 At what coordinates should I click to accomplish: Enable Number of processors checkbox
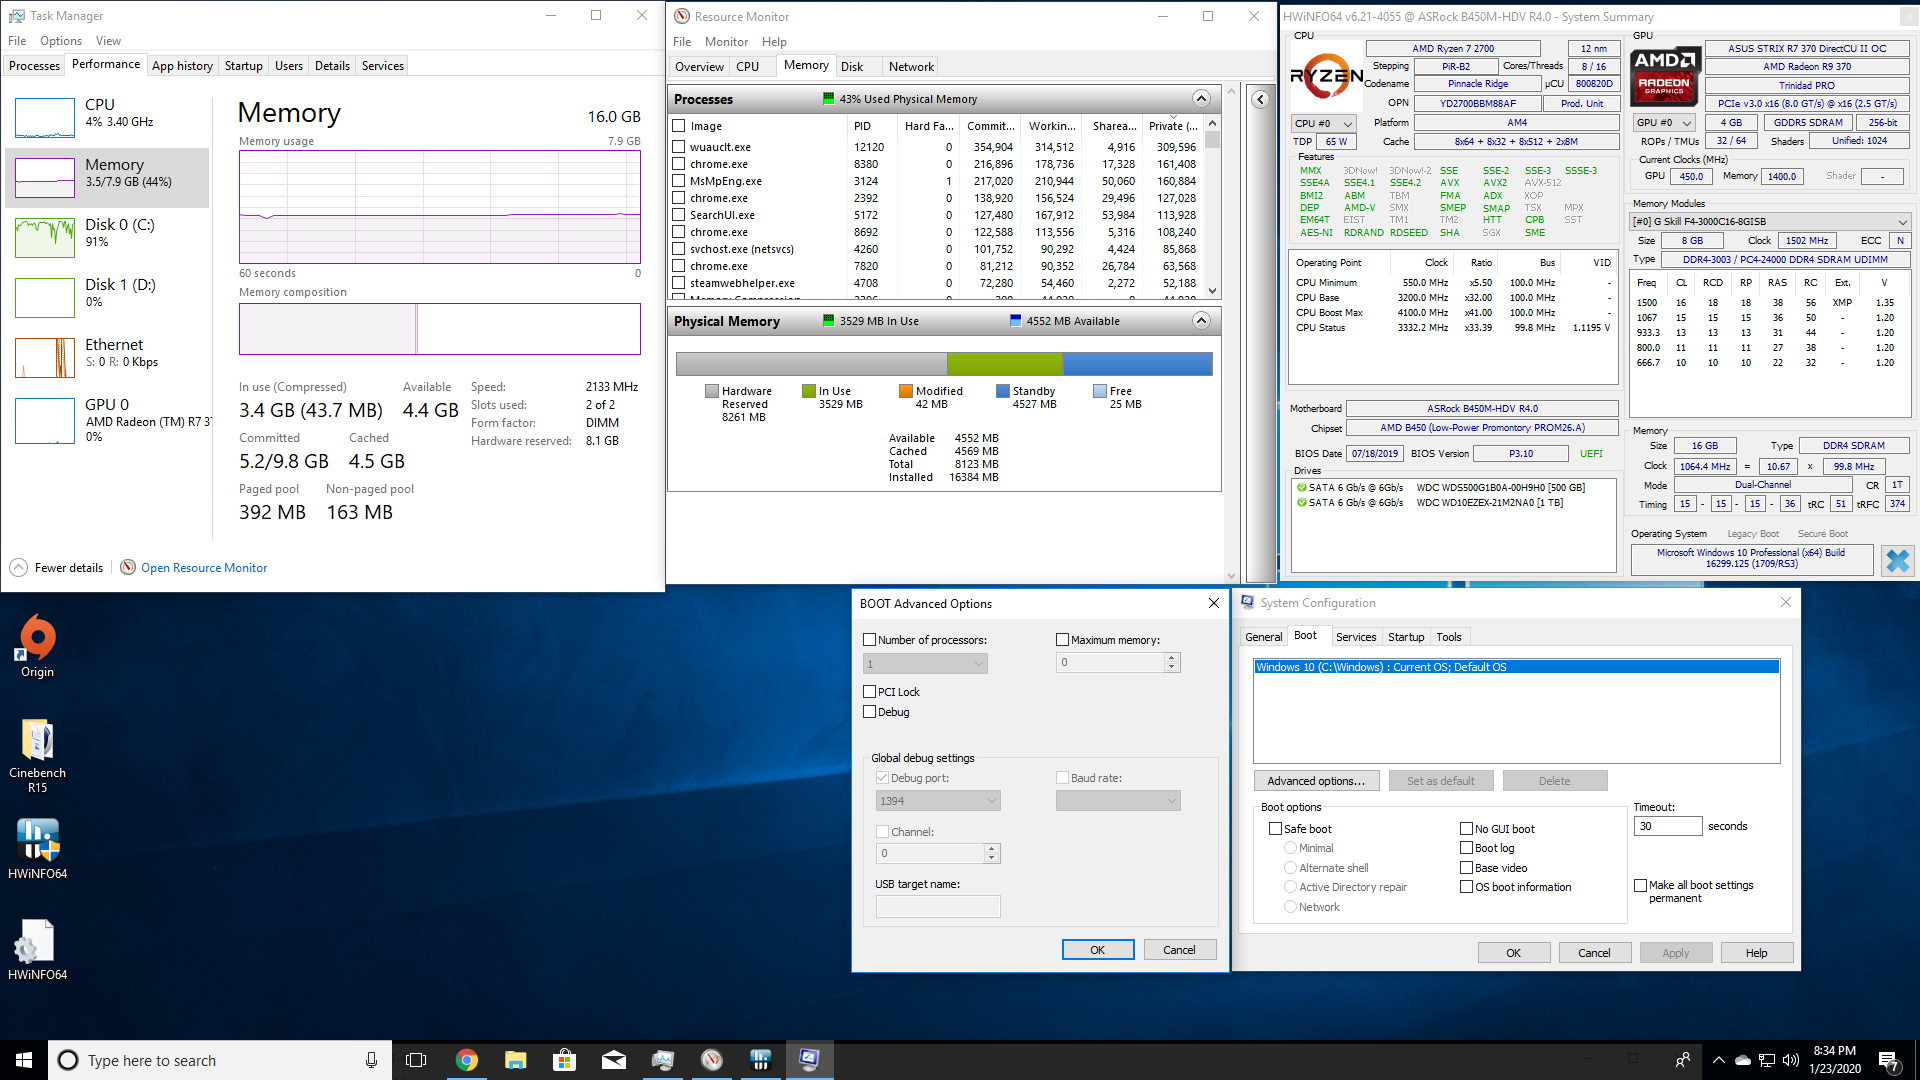tap(869, 640)
